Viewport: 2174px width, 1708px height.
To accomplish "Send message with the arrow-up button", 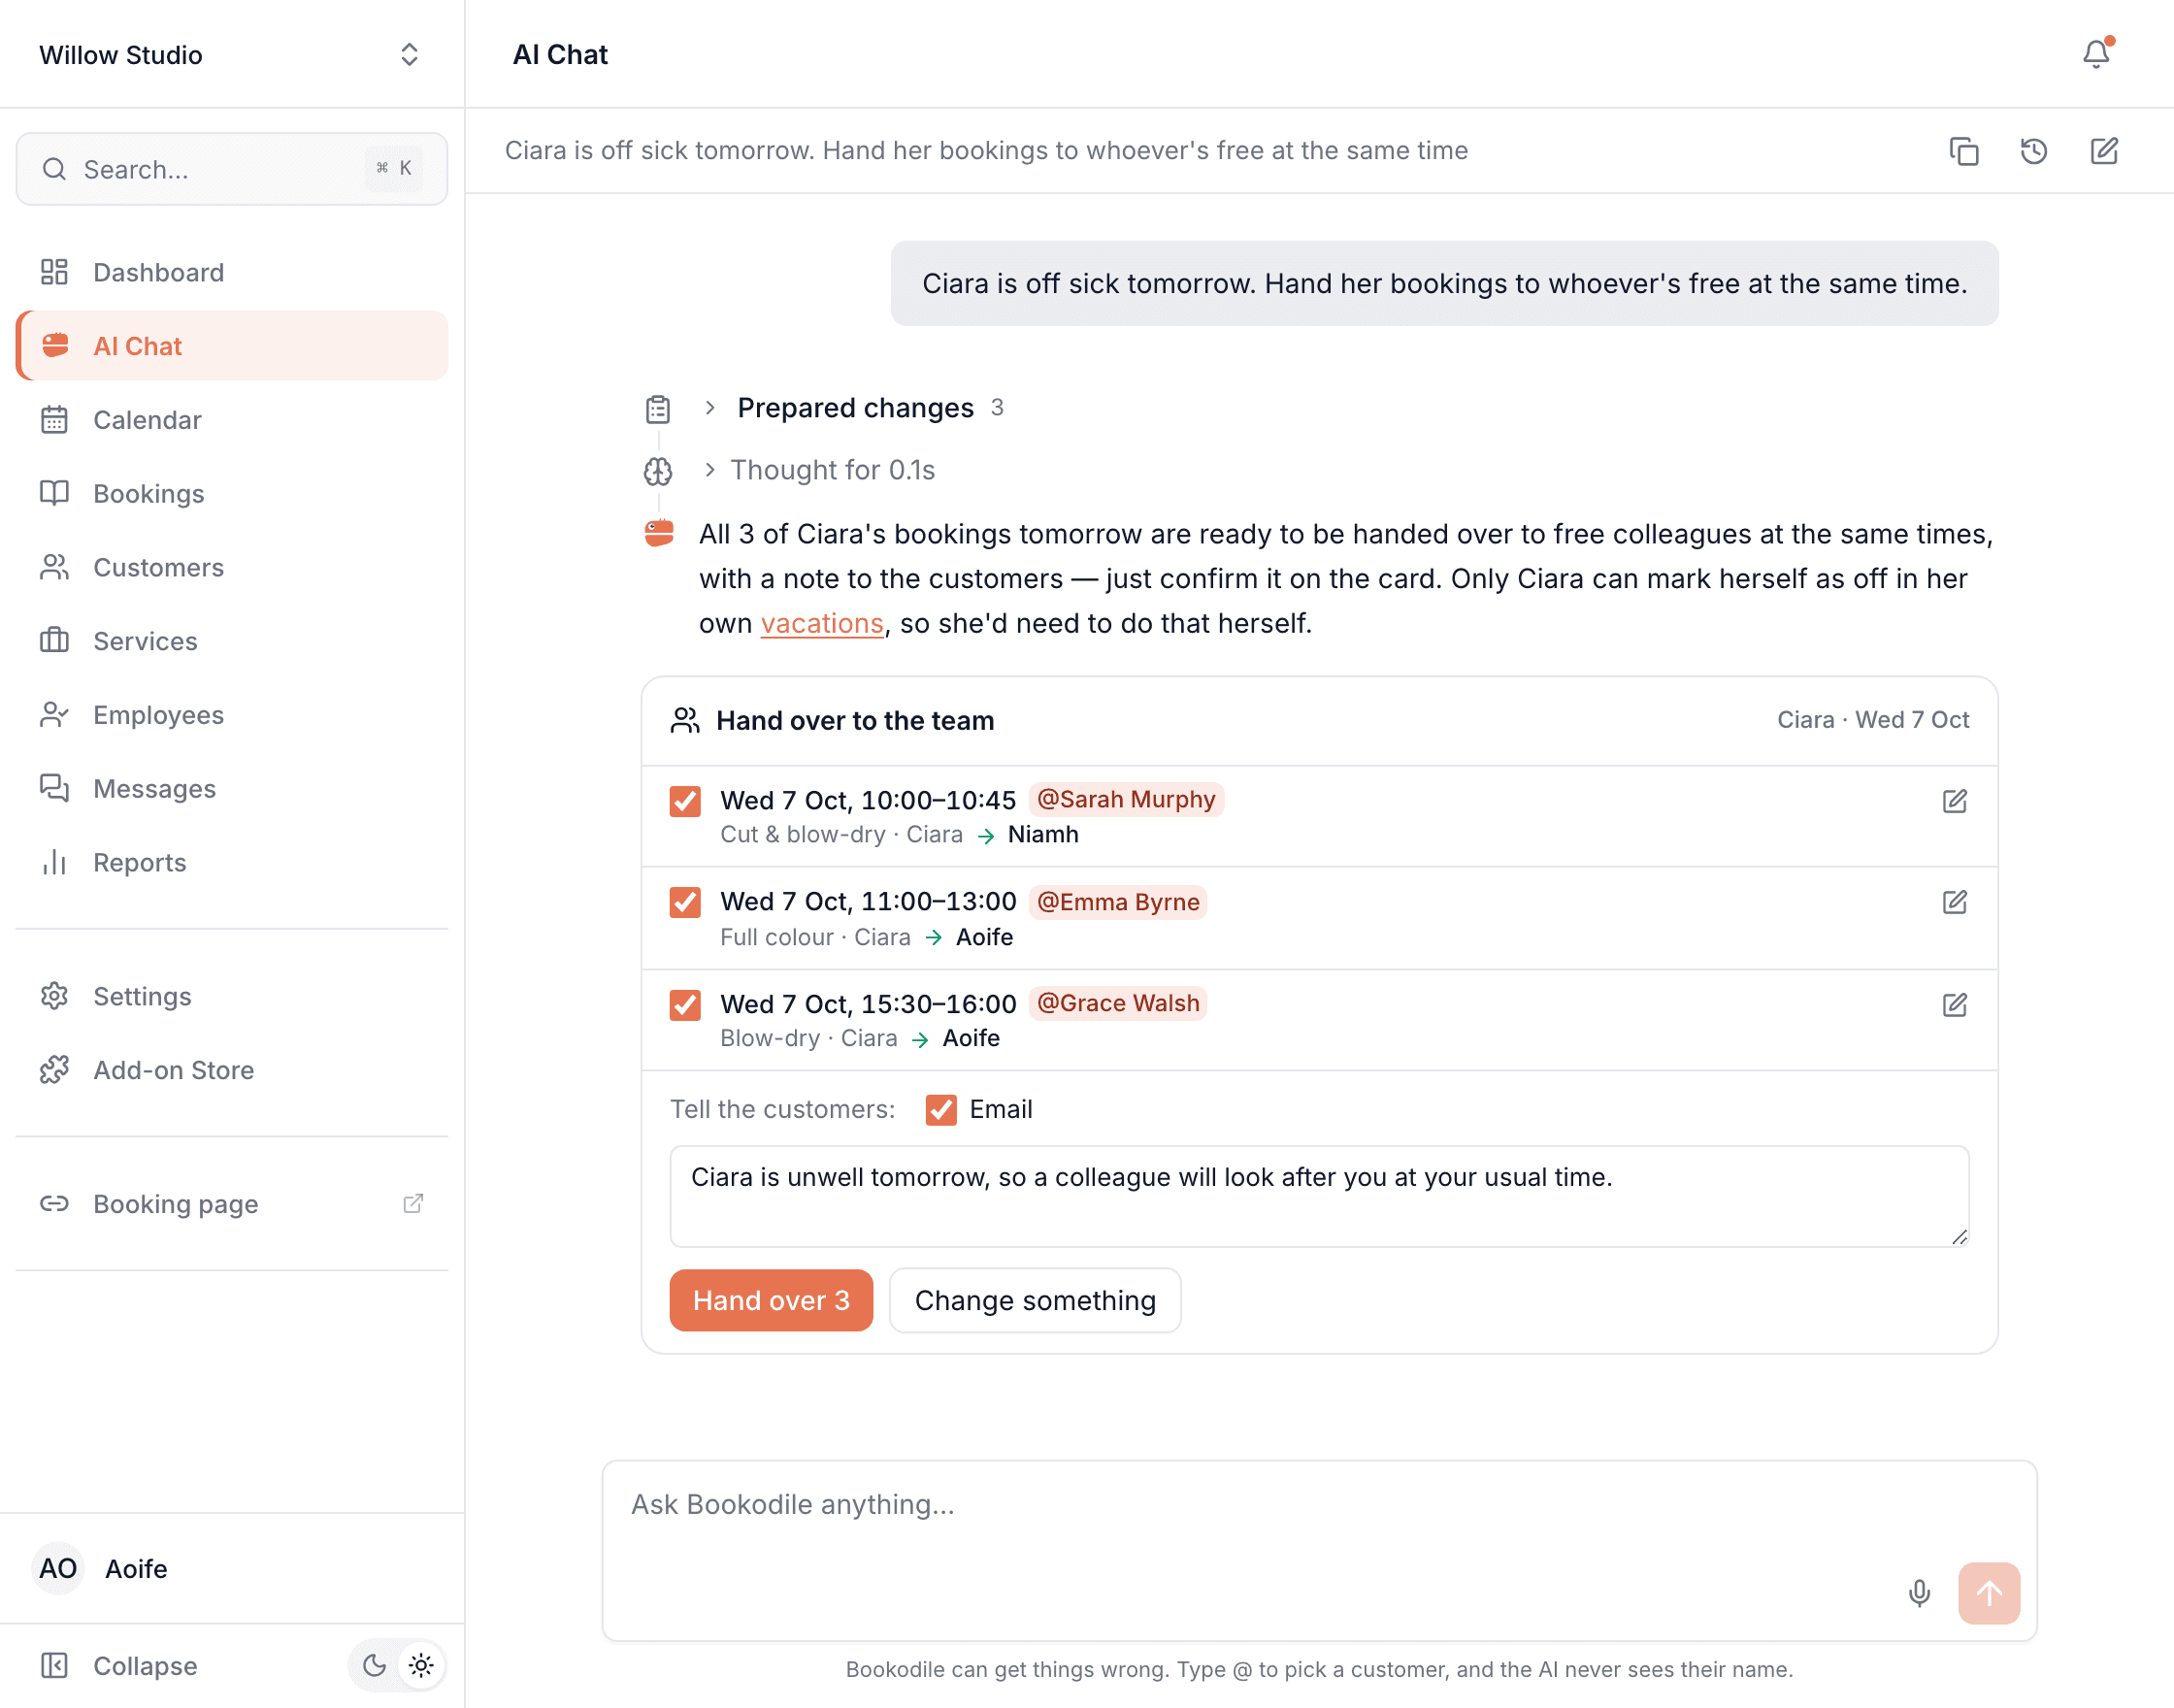I will click(1988, 1592).
